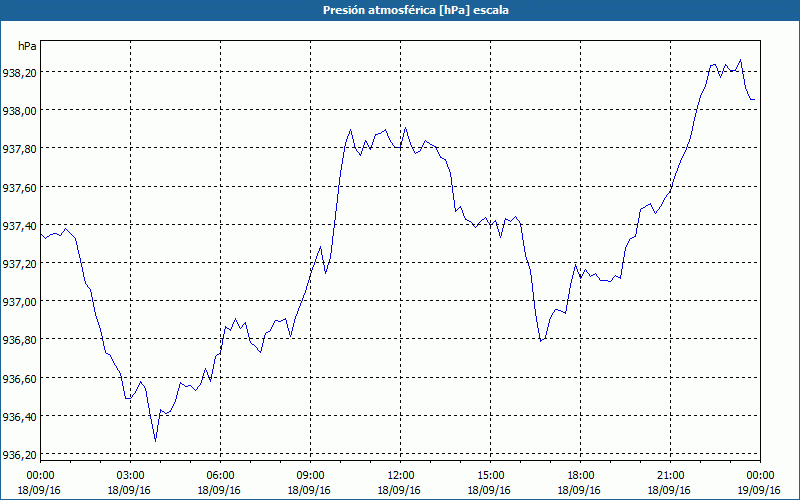Select the 936,20 y-axis value
The image size is (800, 500).
(x=19, y=455)
